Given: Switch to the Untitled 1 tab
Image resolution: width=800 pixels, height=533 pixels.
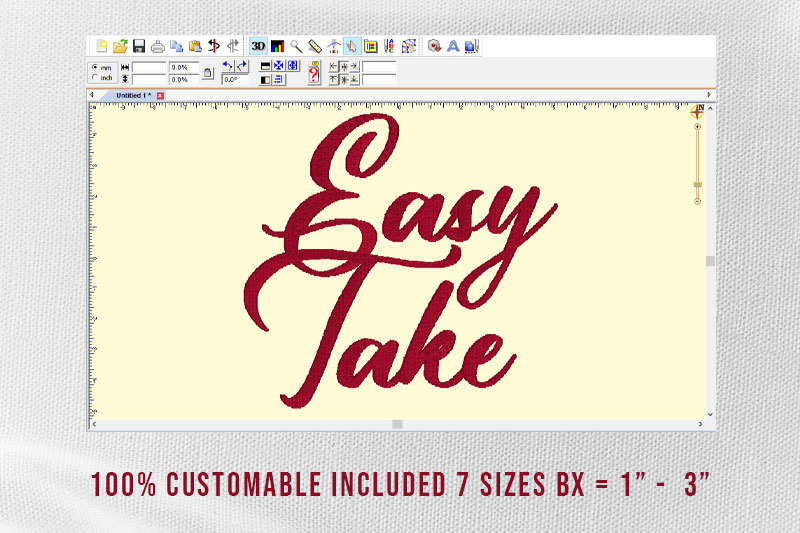Looking at the screenshot, I should pyautogui.click(x=132, y=95).
